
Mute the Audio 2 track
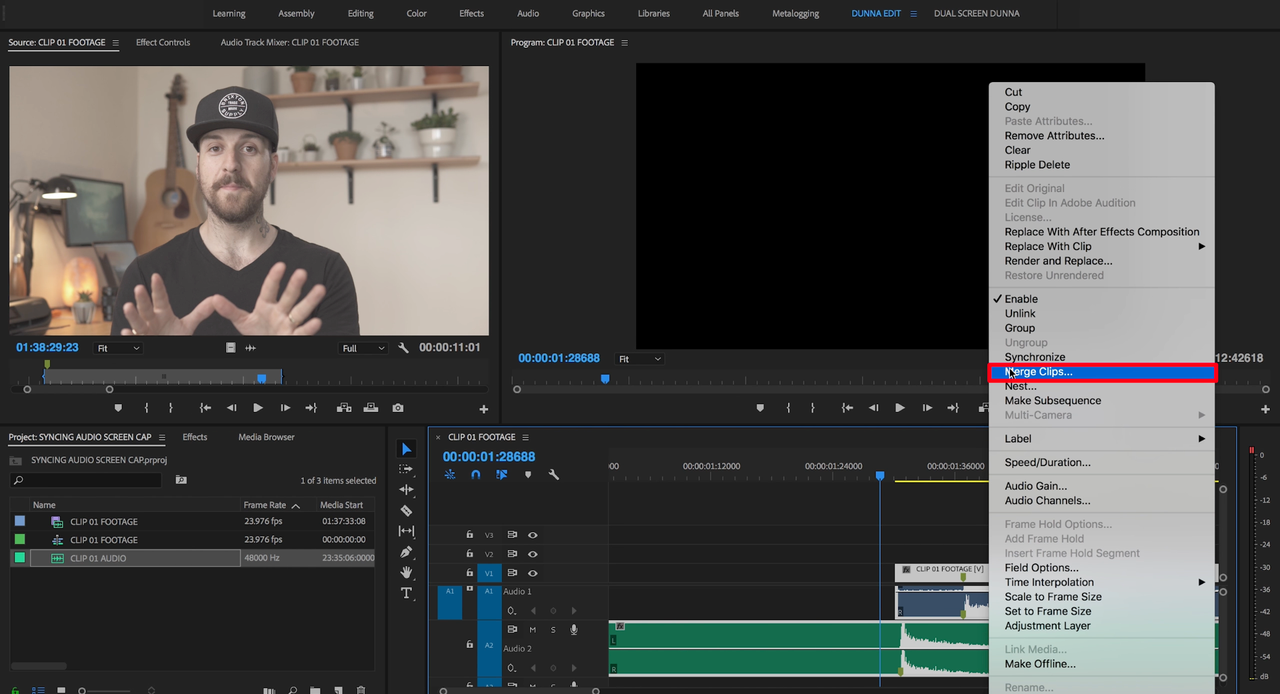532,630
